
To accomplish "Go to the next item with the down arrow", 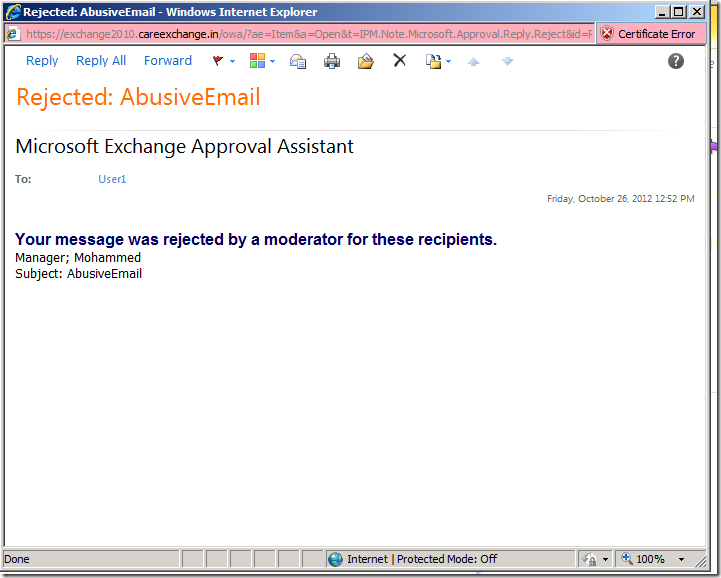I will pos(507,61).
